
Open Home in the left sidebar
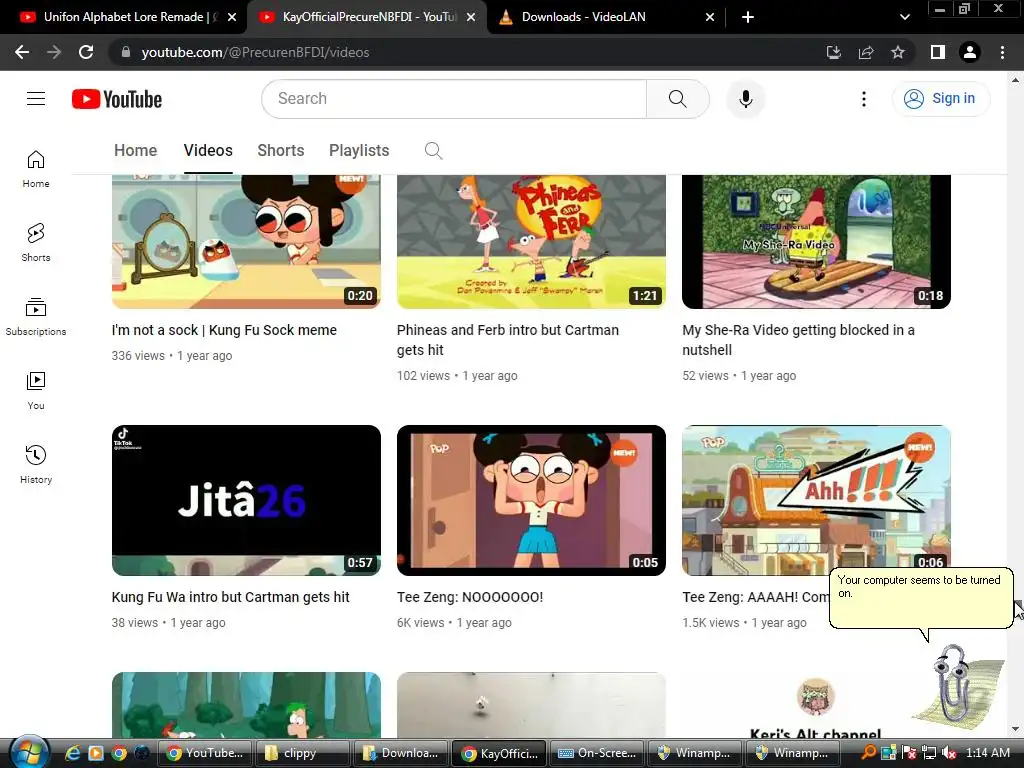(x=36, y=169)
